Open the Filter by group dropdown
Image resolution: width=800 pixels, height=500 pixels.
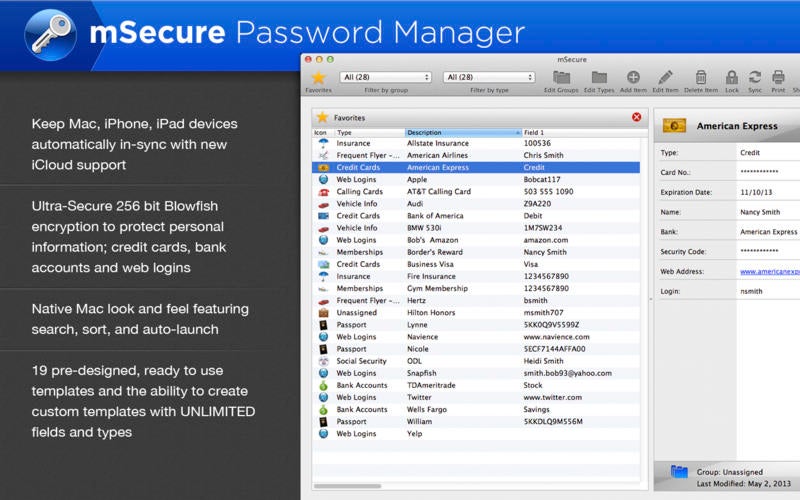(385, 77)
